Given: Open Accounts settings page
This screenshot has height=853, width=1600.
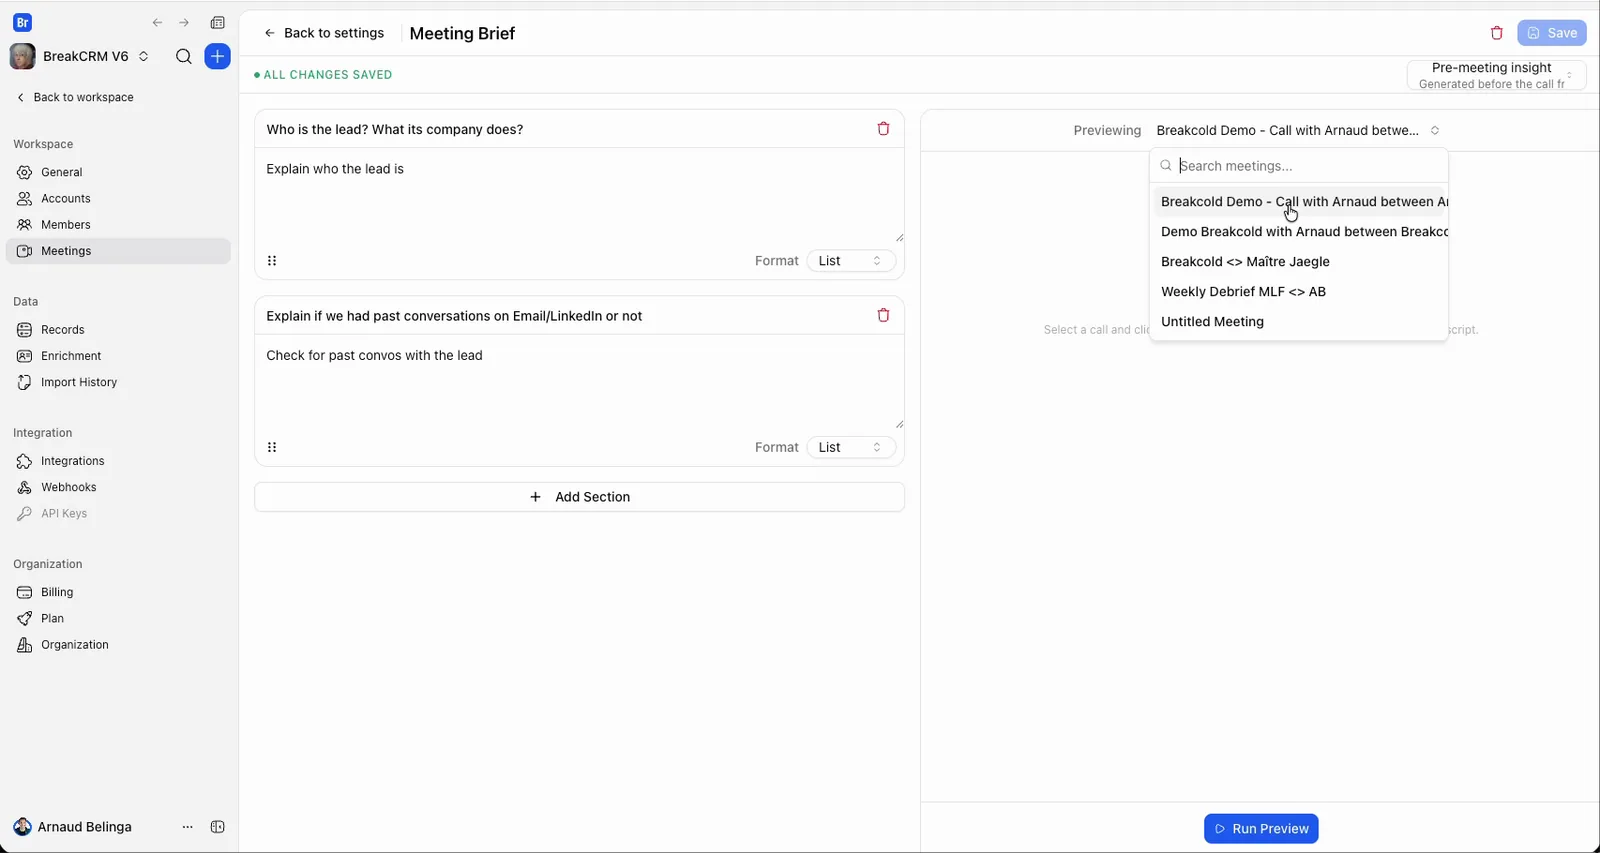Looking at the screenshot, I should [118, 198].
